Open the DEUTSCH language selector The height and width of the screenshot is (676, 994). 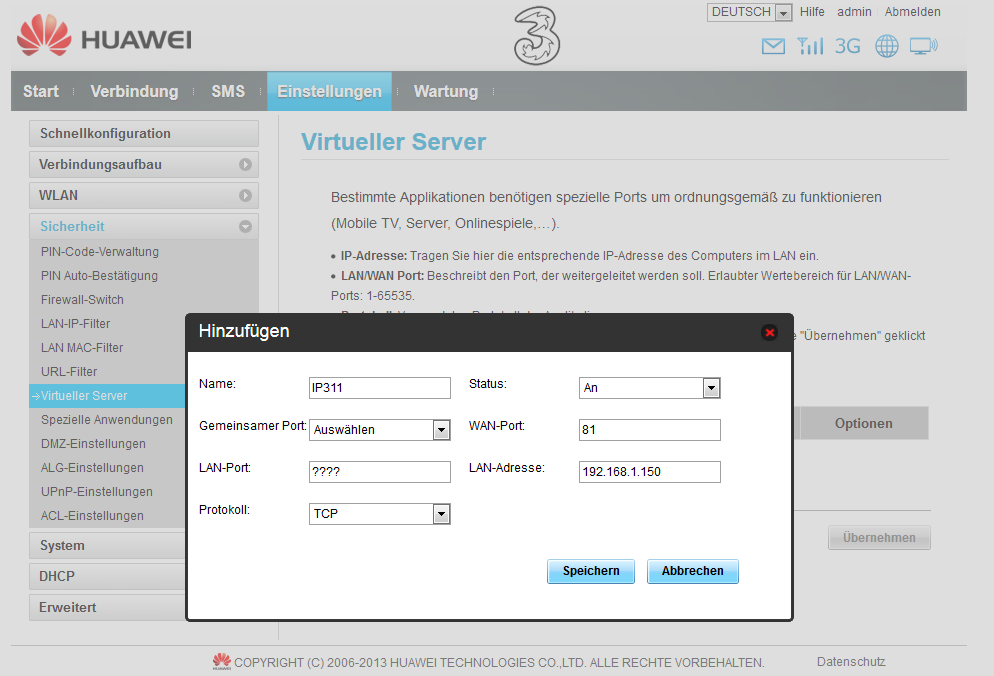click(749, 12)
